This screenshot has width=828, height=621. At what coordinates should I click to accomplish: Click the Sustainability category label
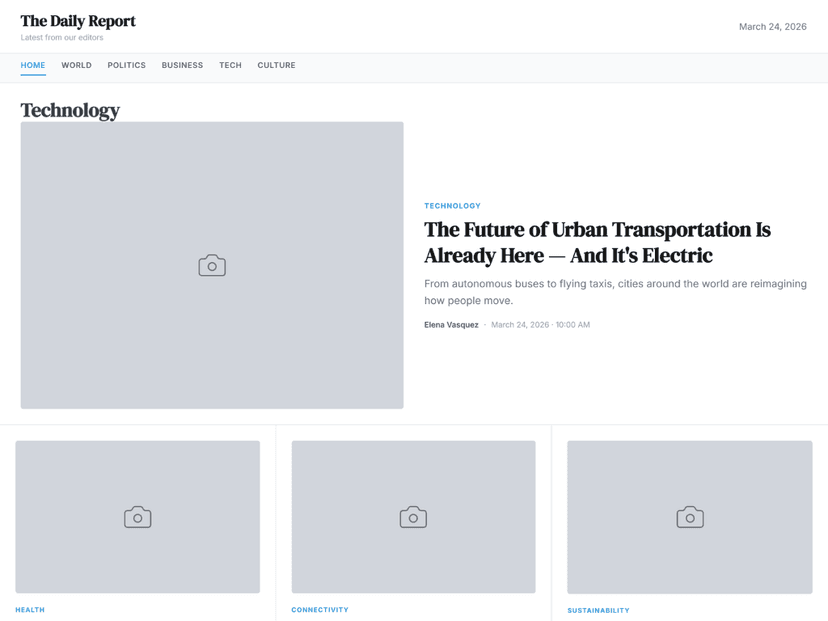click(x=598, y=610)
